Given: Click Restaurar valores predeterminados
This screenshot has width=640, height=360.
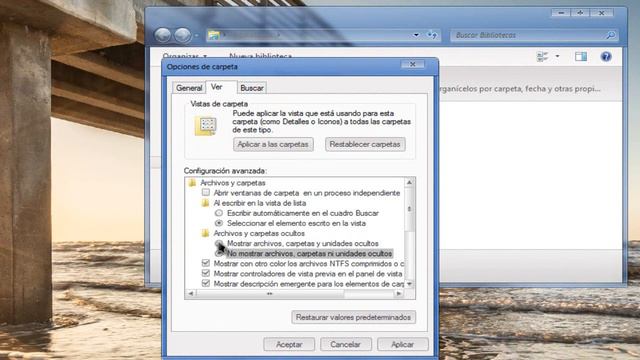Looking at the screenshot, I should [353, 317].
